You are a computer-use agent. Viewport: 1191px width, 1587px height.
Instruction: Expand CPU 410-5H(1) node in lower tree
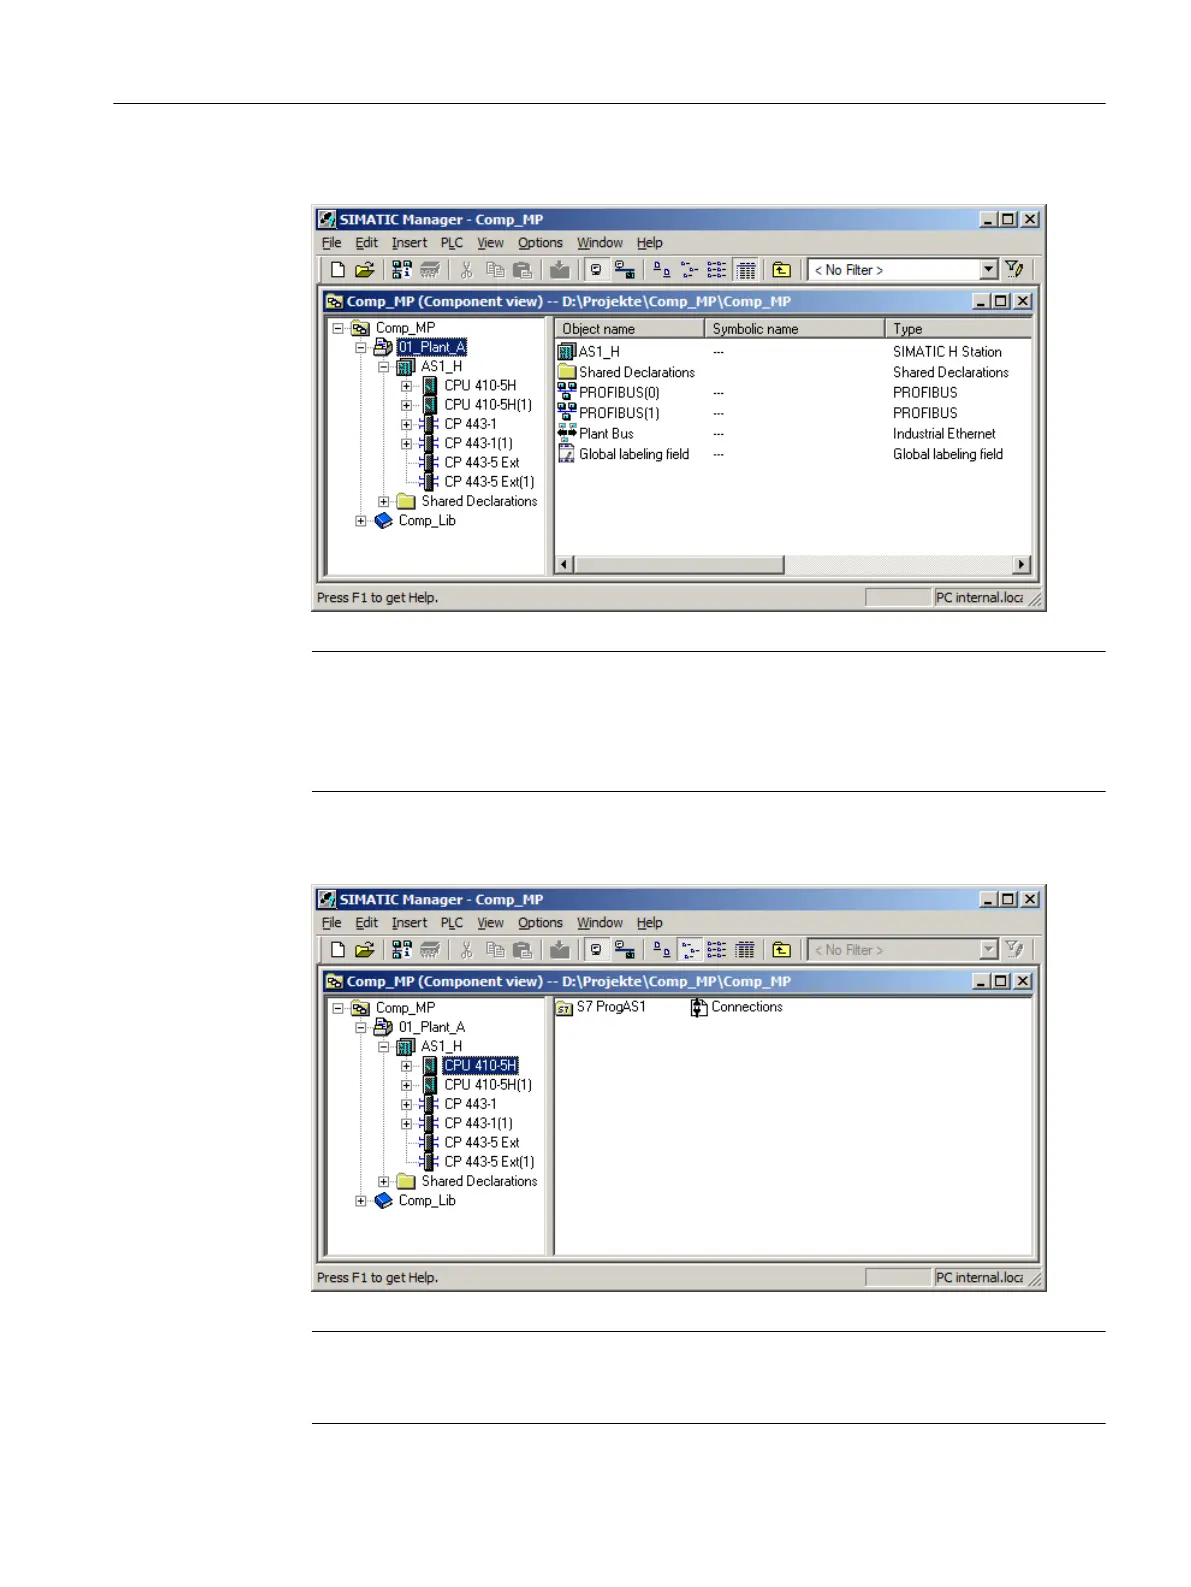(407, 1085)
